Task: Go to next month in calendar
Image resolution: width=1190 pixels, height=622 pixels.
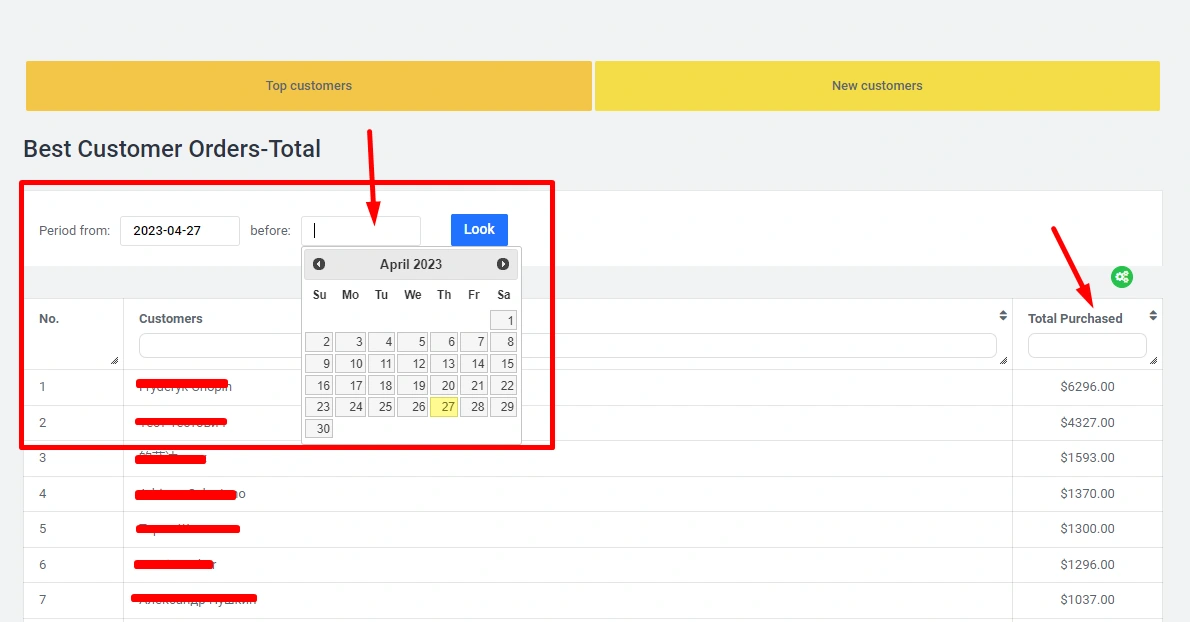Action: (503, 264)
